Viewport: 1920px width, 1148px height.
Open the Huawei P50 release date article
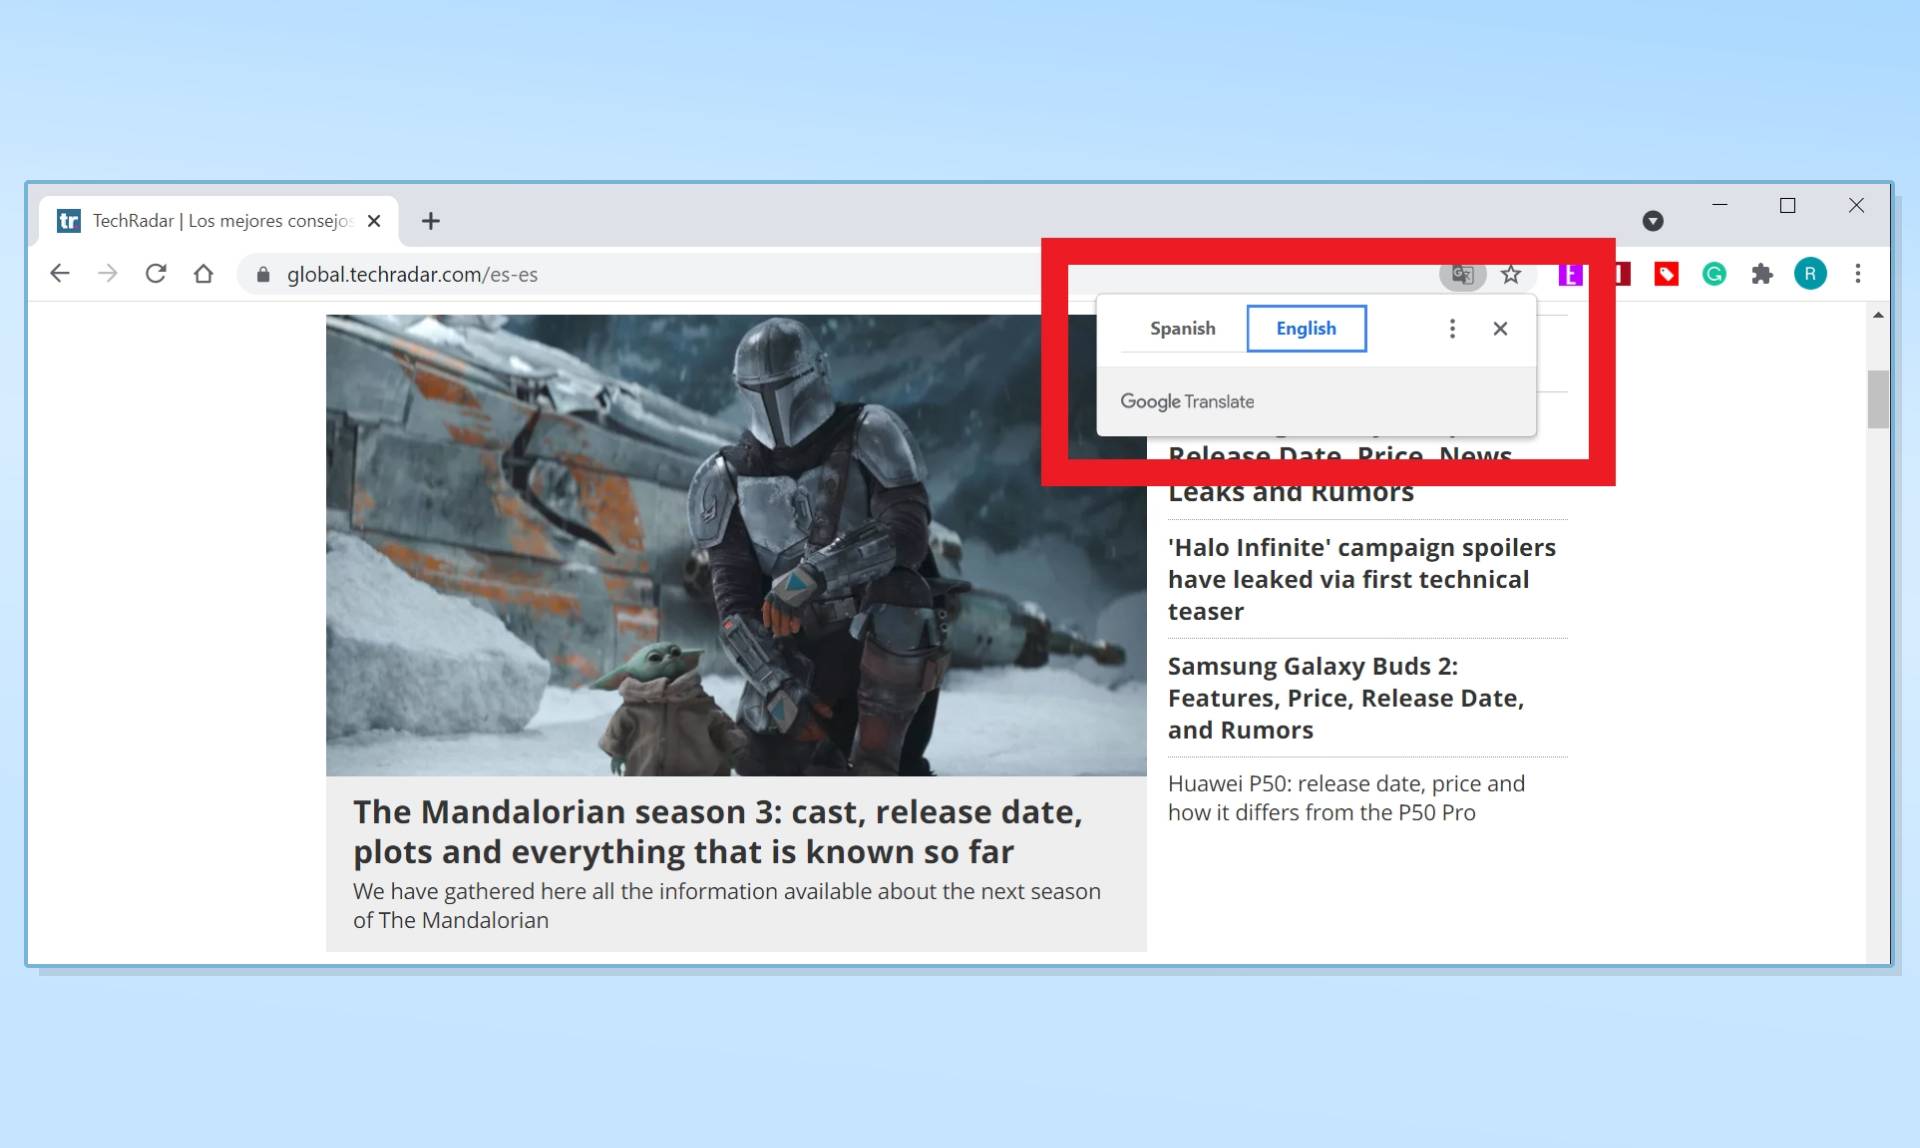(x=1346, y=798)
